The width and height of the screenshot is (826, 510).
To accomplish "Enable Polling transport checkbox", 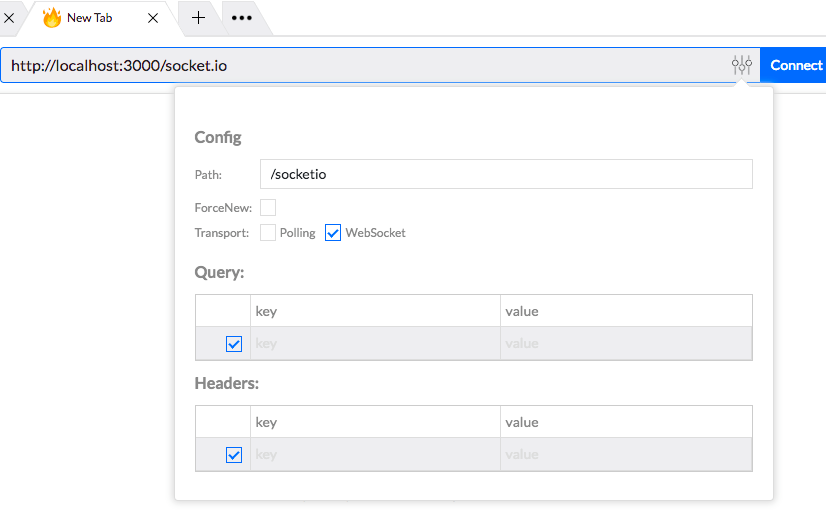I will [x=268, y=233].
